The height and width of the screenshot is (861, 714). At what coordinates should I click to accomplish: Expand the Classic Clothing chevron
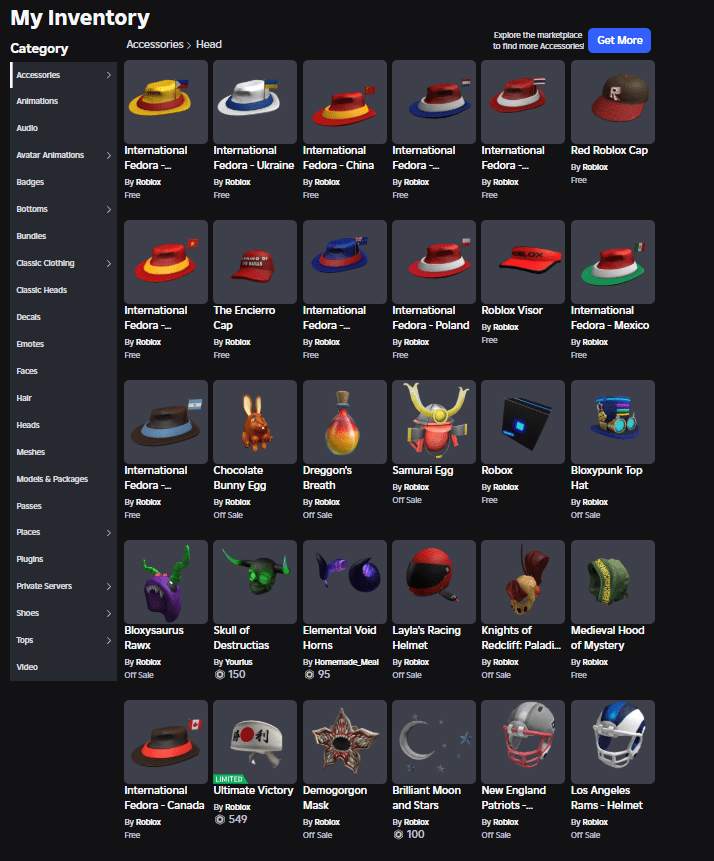pyautogui.click(x=109, y=263)
